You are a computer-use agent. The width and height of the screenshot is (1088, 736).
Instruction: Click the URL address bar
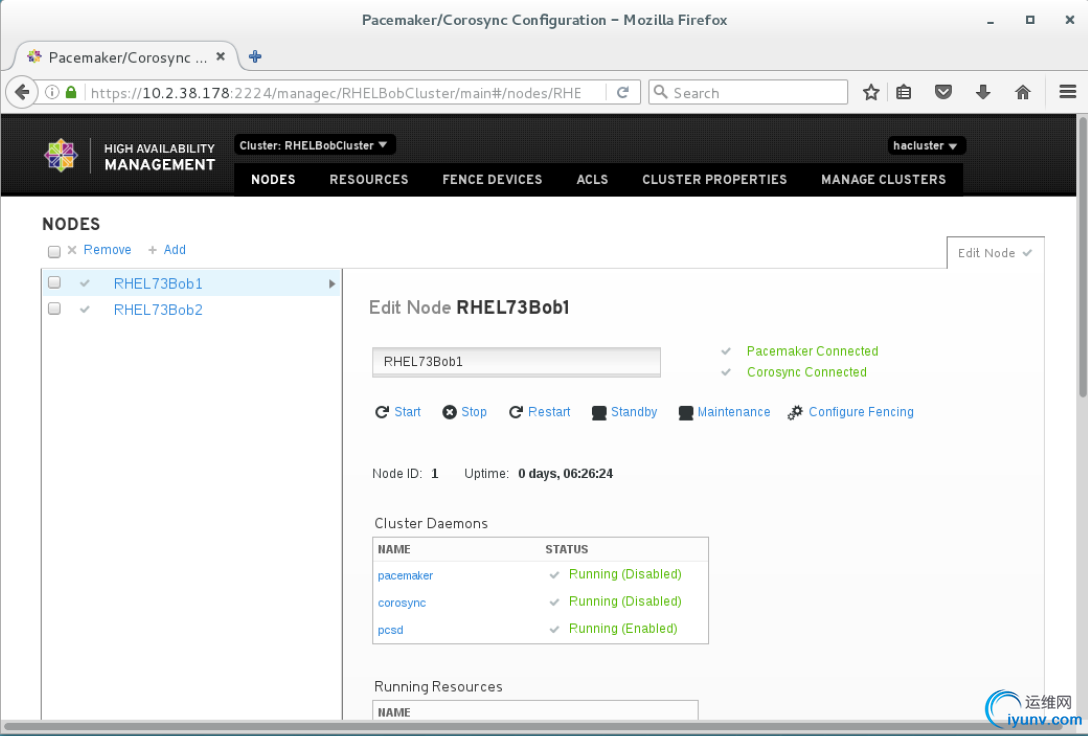coord(336,93)
